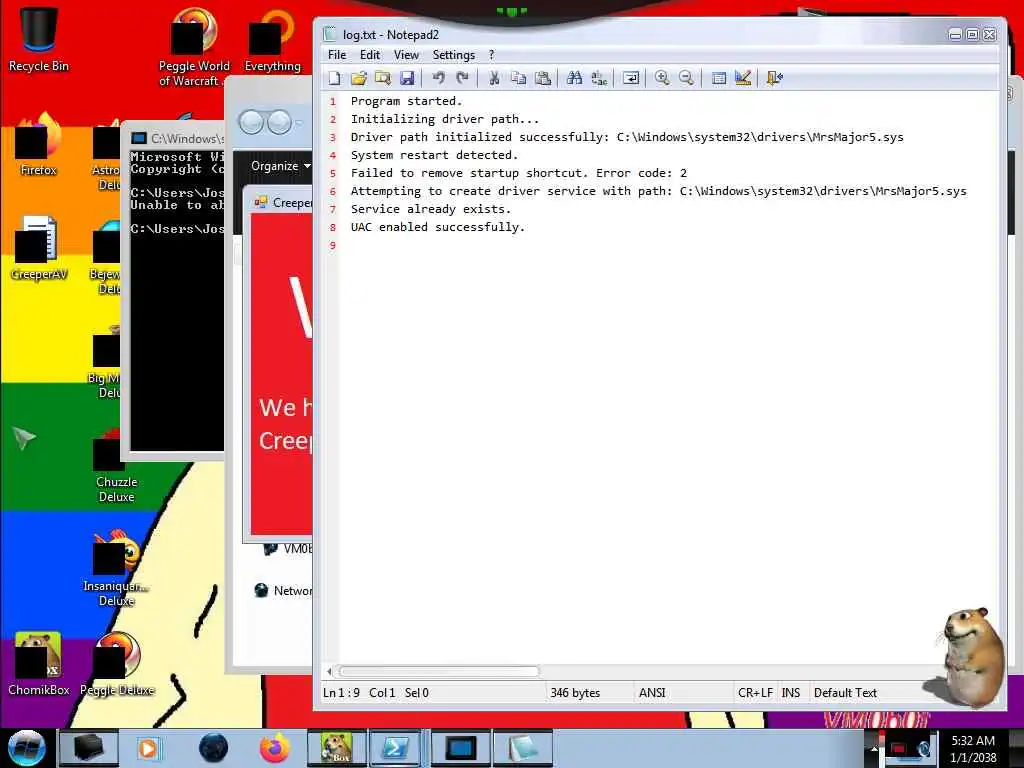Open the ? help menu
Screen dimensions: 1024x768
(492, 55)
